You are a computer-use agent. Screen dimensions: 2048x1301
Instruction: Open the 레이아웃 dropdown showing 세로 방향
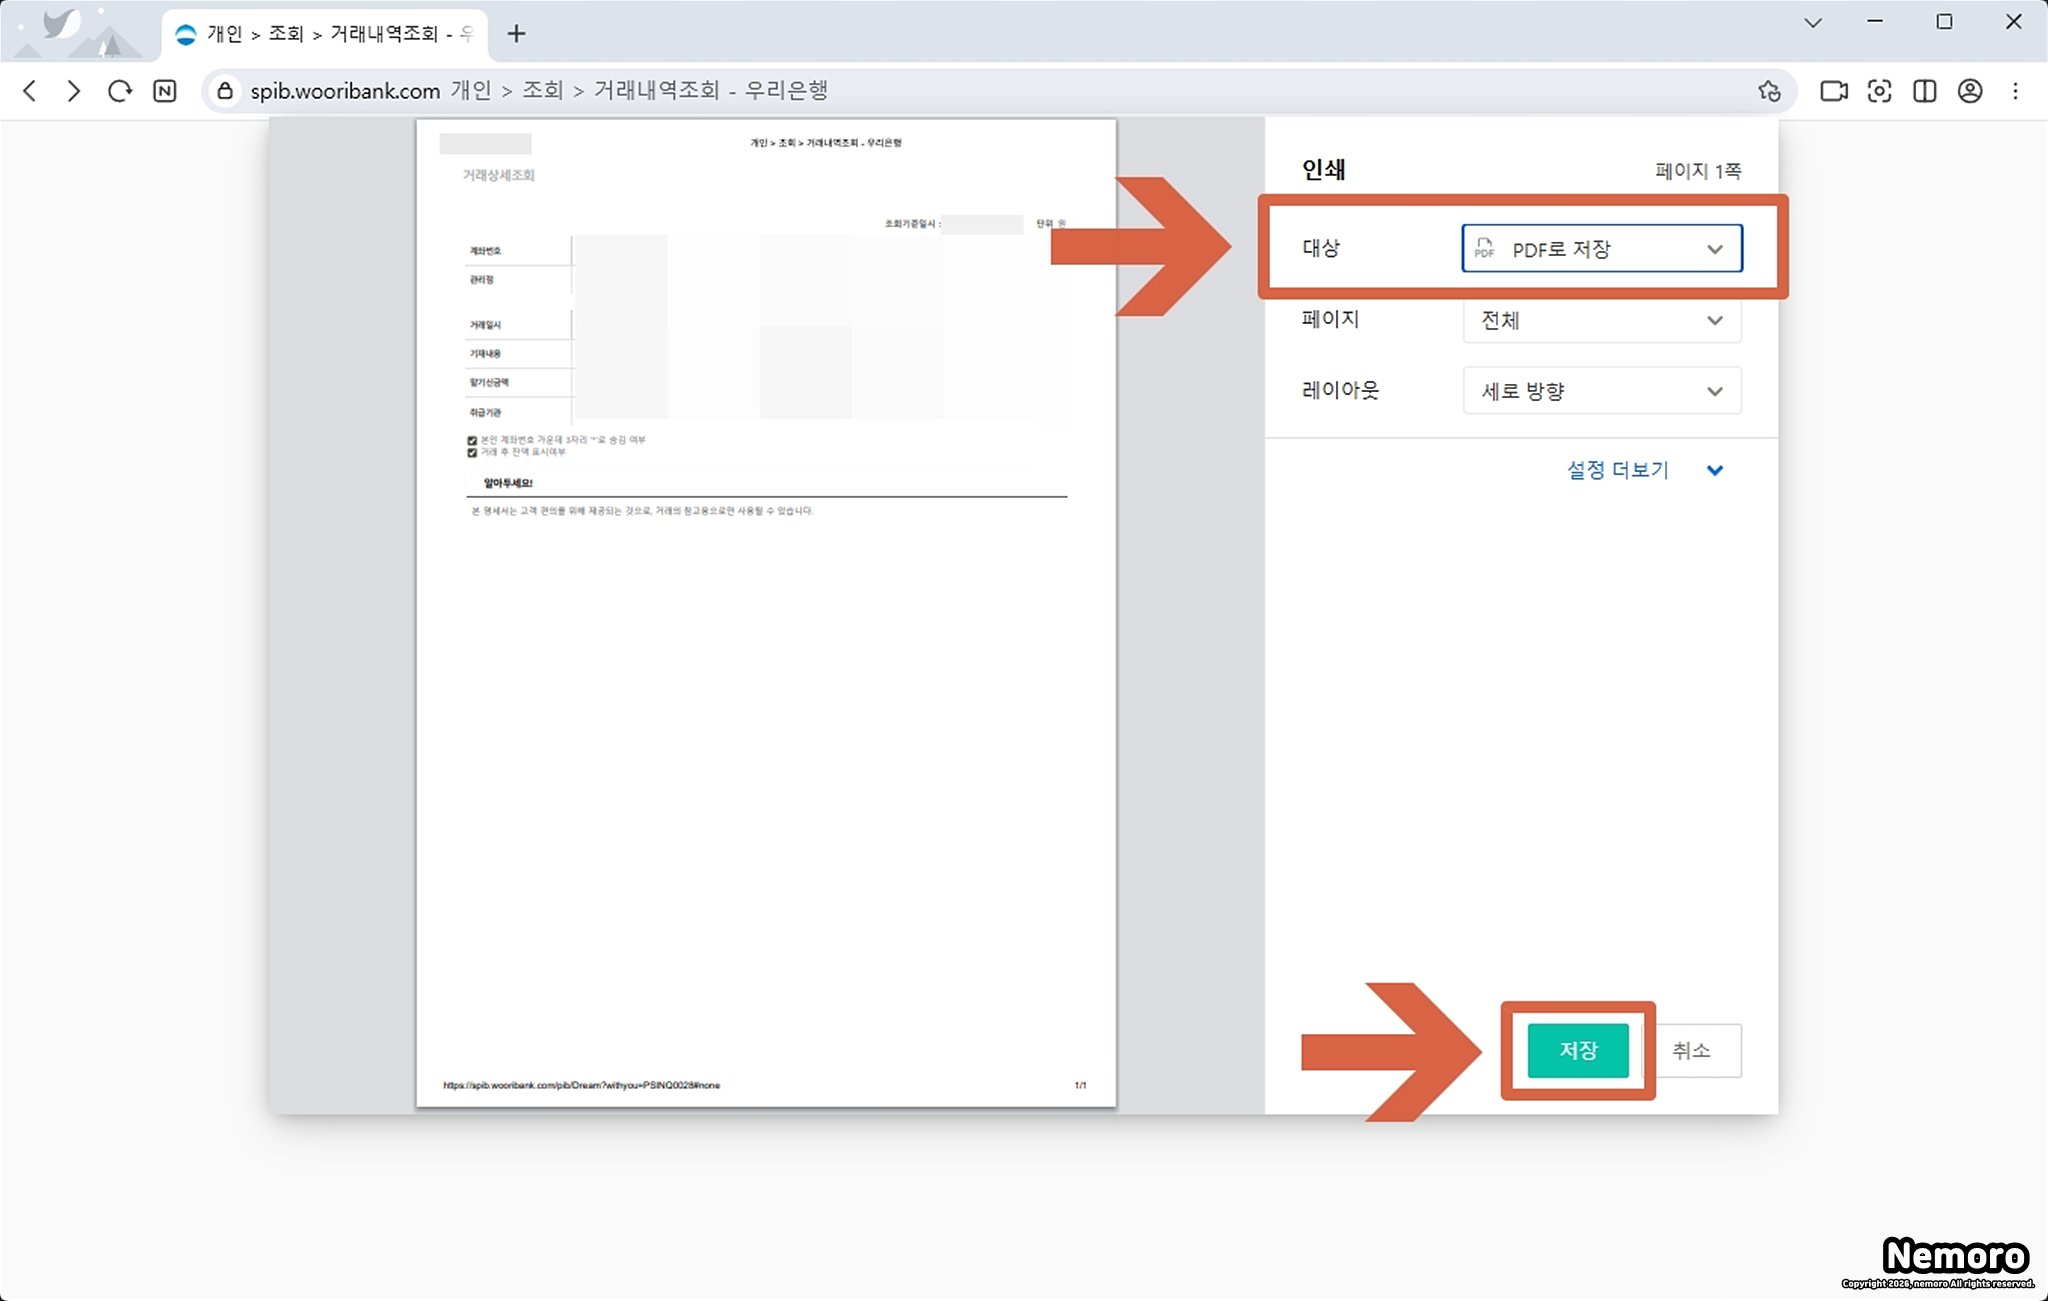tap(1601, 391)
